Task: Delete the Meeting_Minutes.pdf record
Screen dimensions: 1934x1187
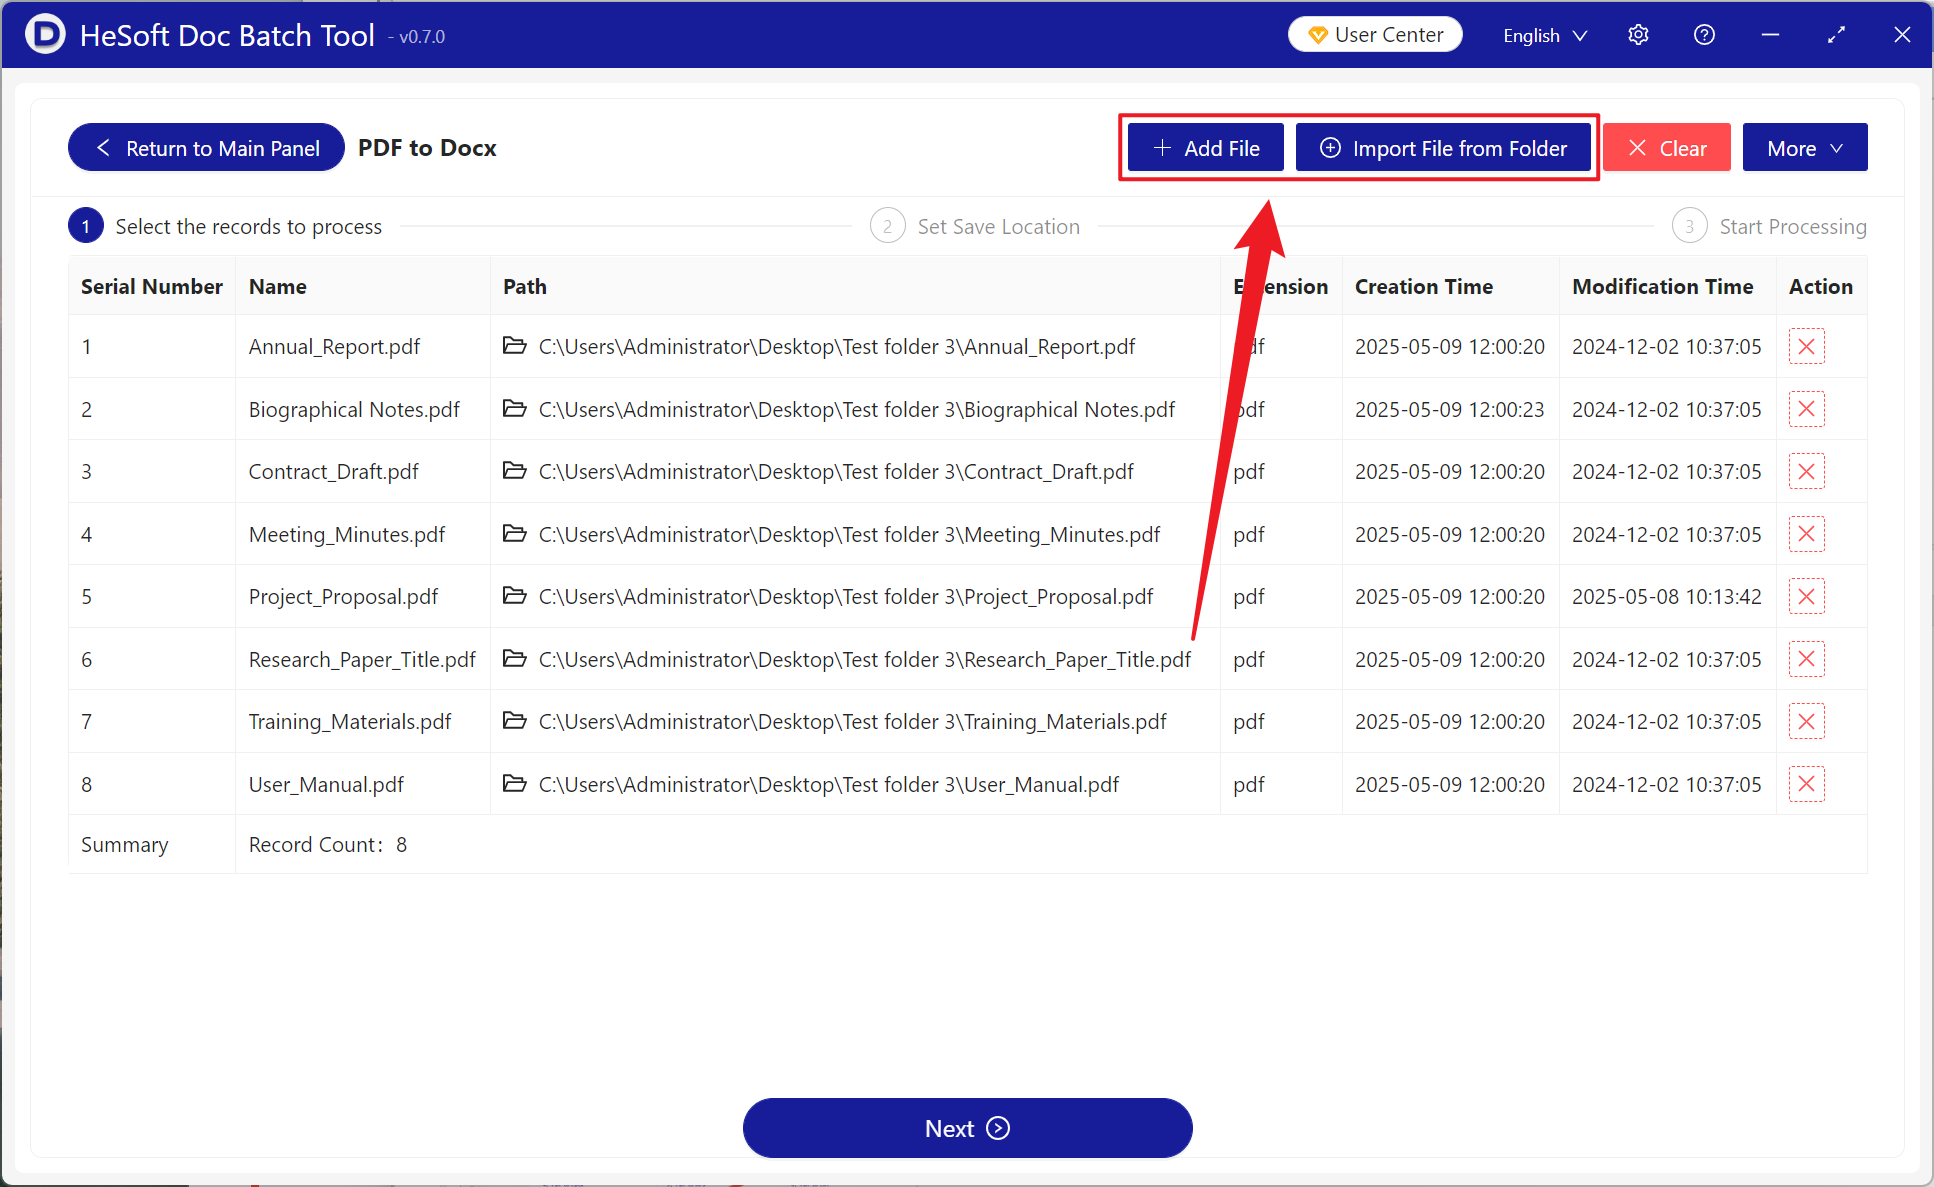Action: point(1806,534)
